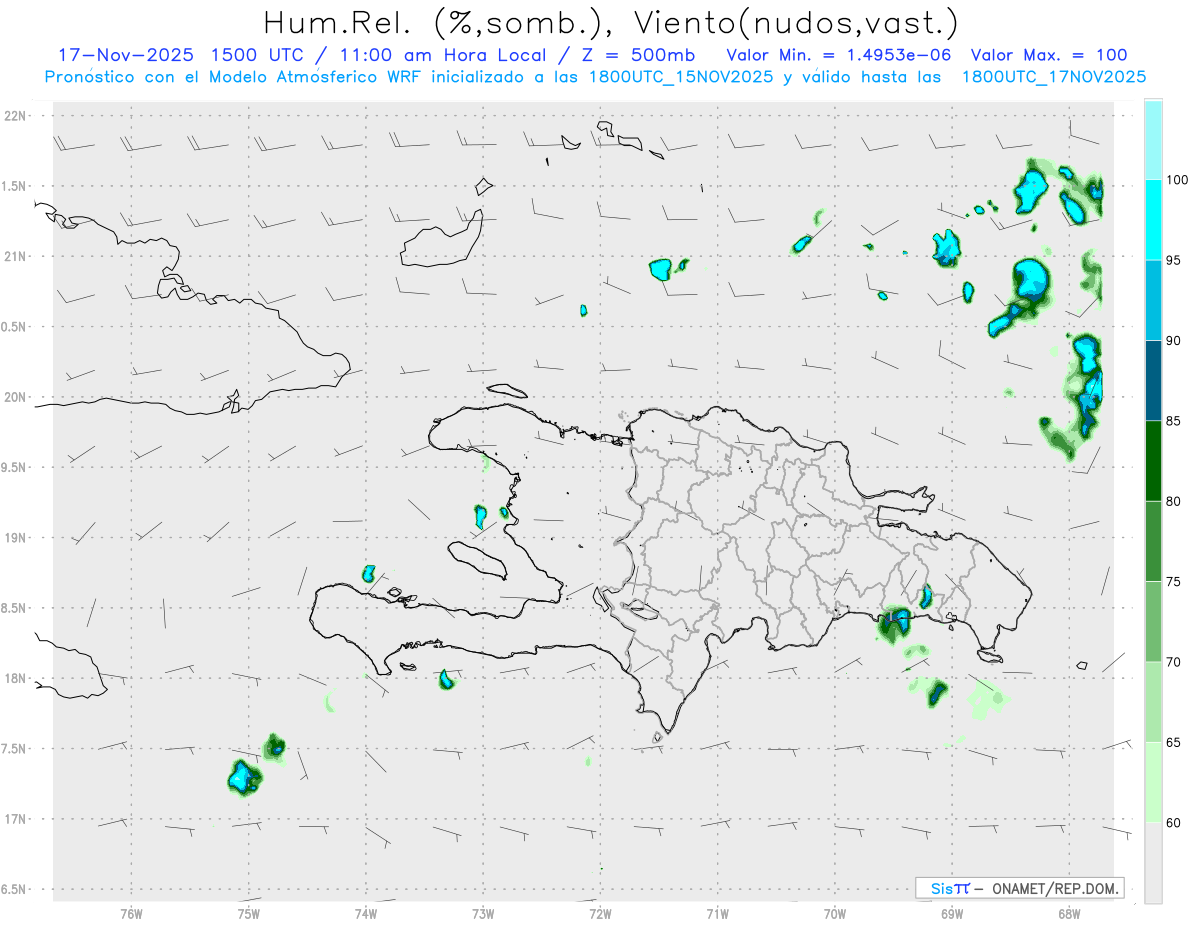Click the gray below-60% colorbar segment
The height and width of the screenshot is (927, 1200).
[x=1153, y=863]
